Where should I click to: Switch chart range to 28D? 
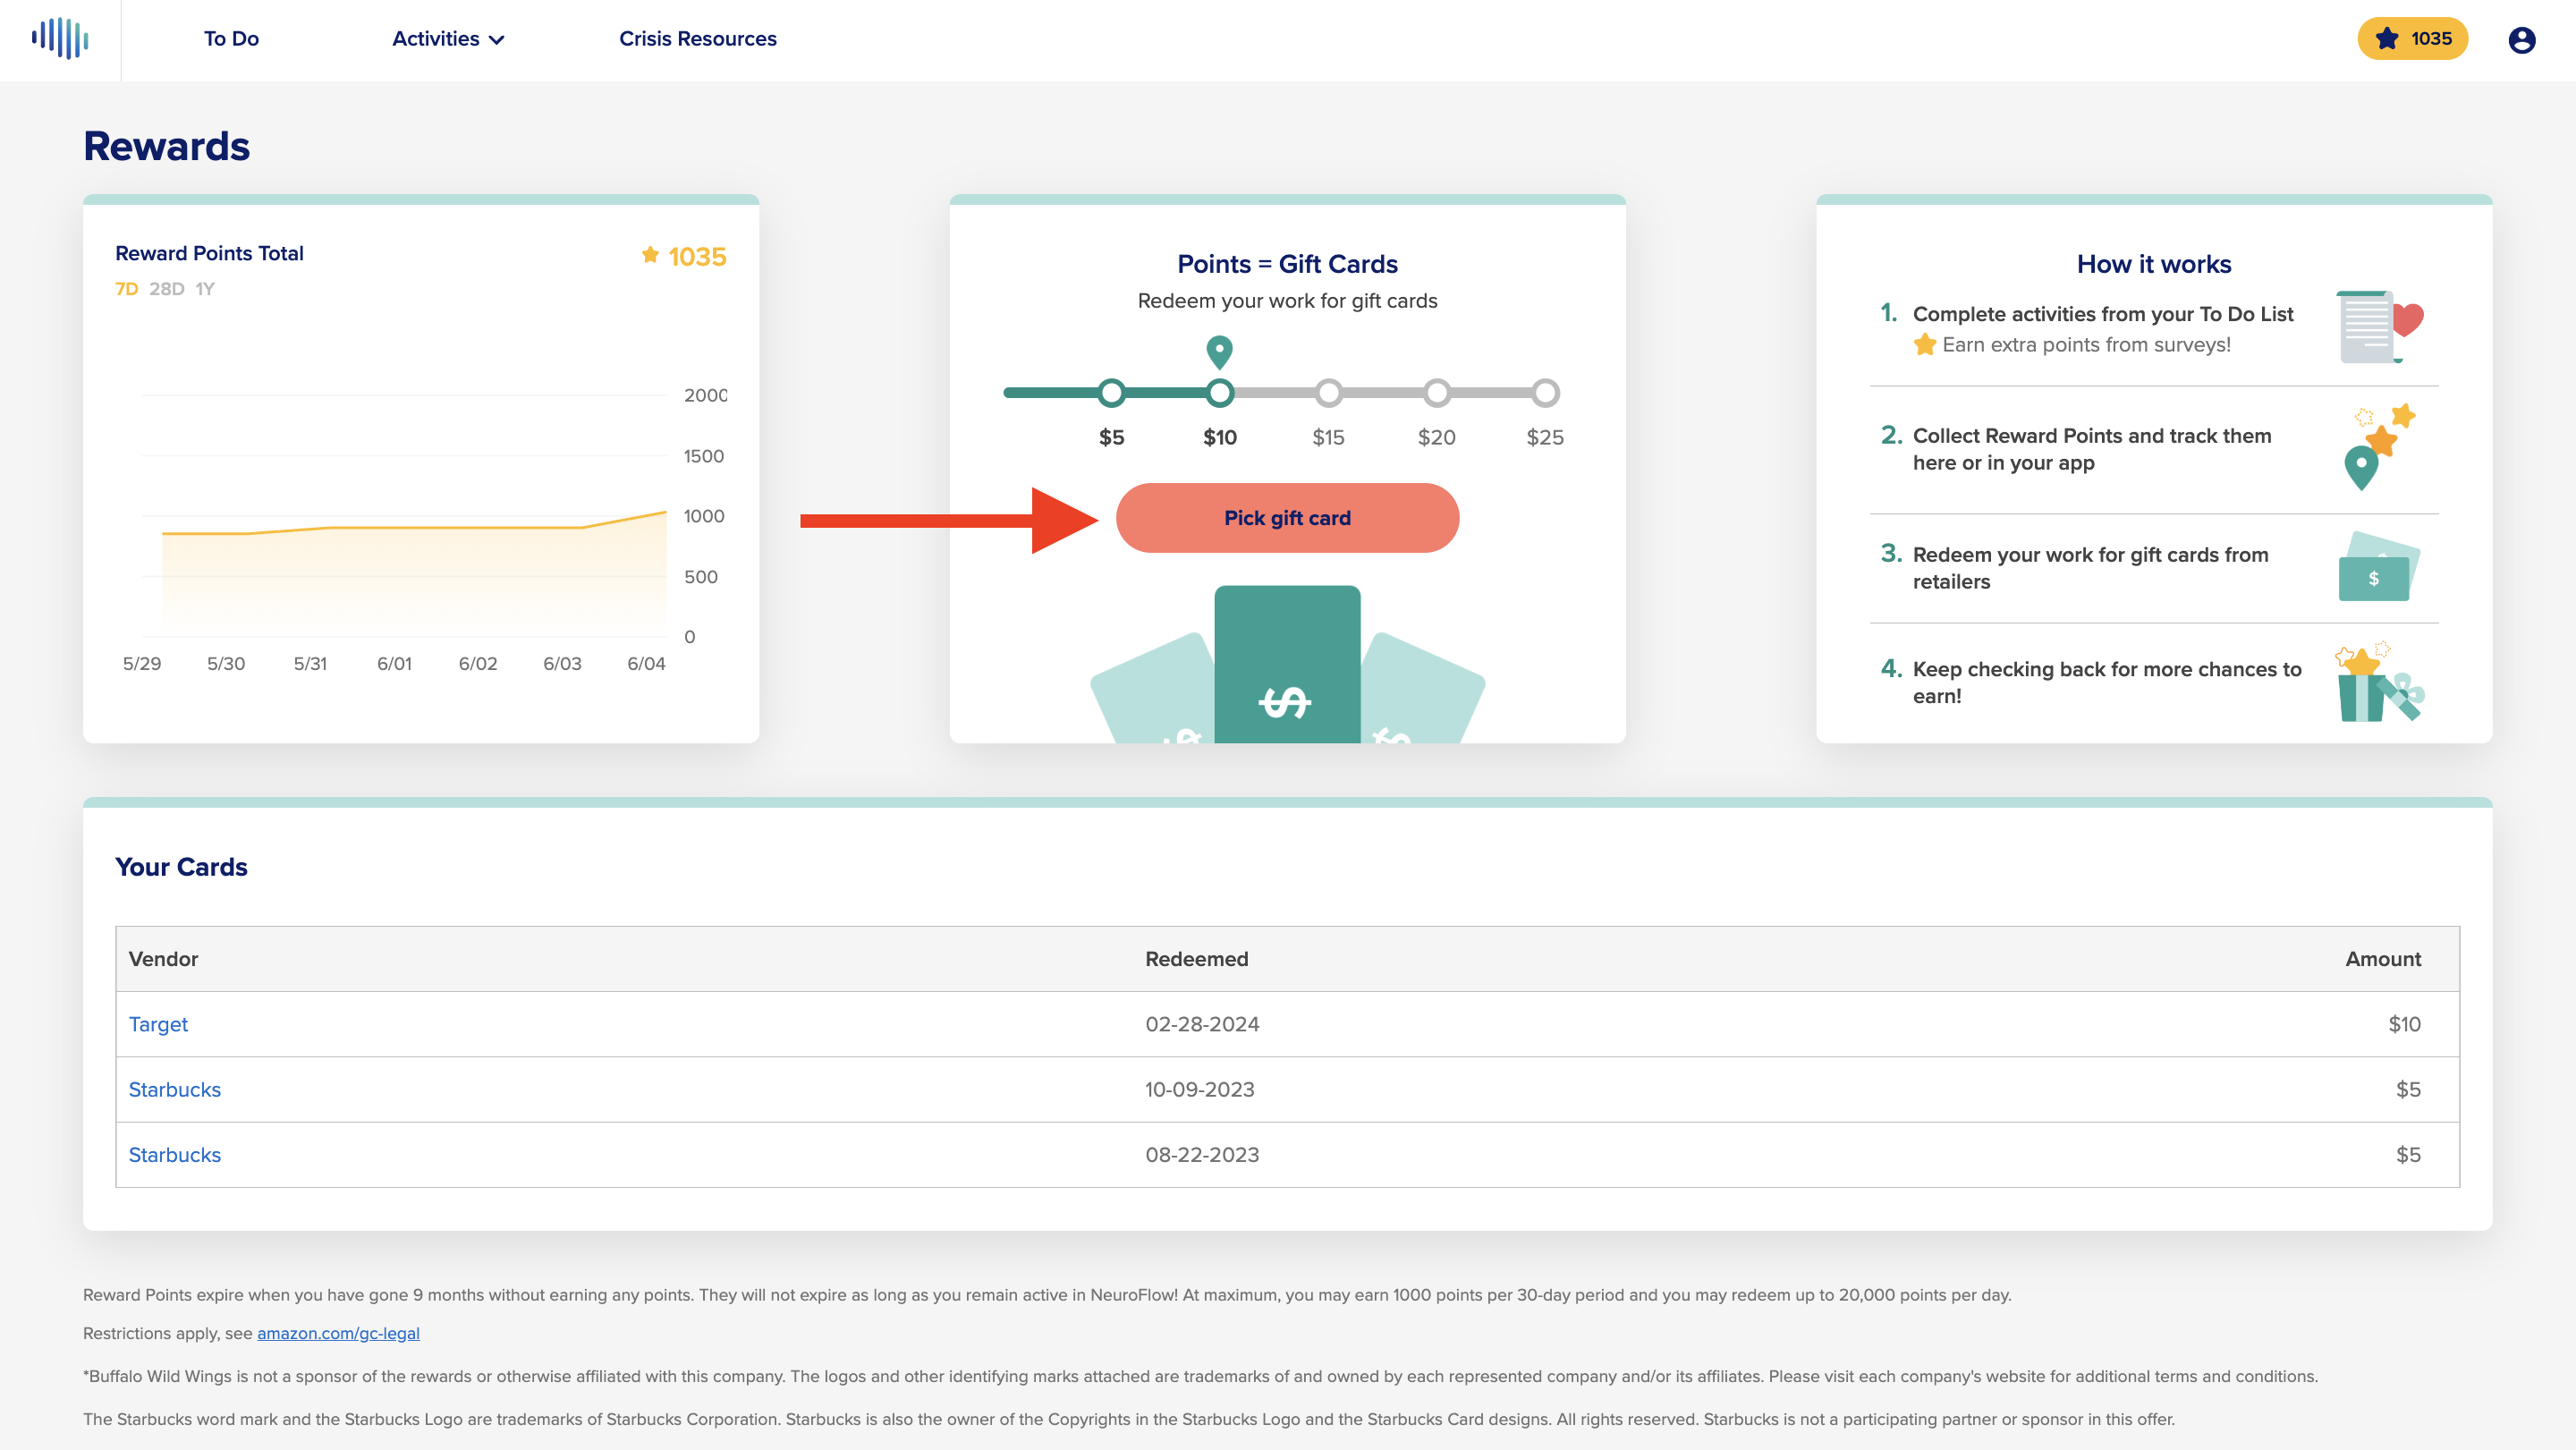167,289
